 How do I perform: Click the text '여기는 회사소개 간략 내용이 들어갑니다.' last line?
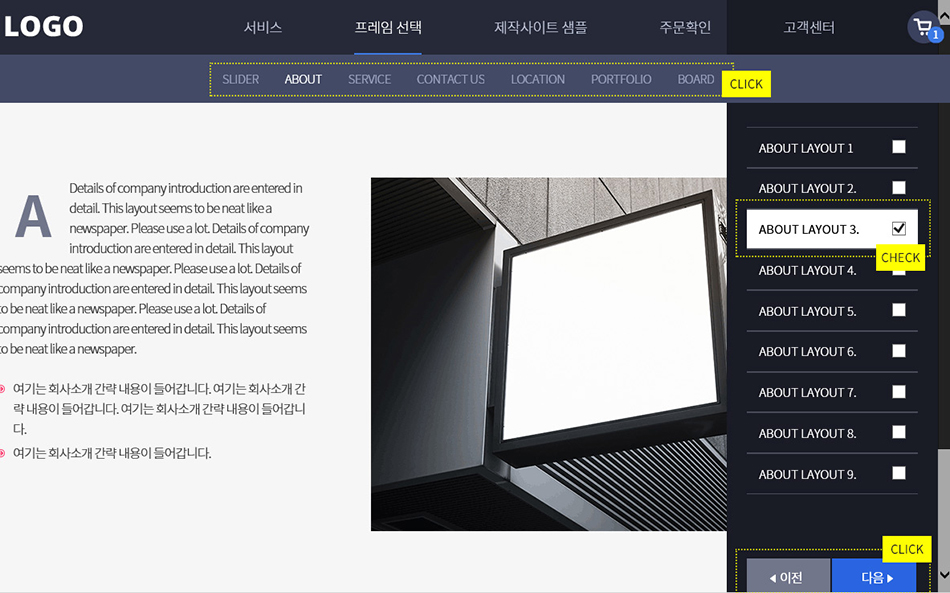(x=112, y=453)
